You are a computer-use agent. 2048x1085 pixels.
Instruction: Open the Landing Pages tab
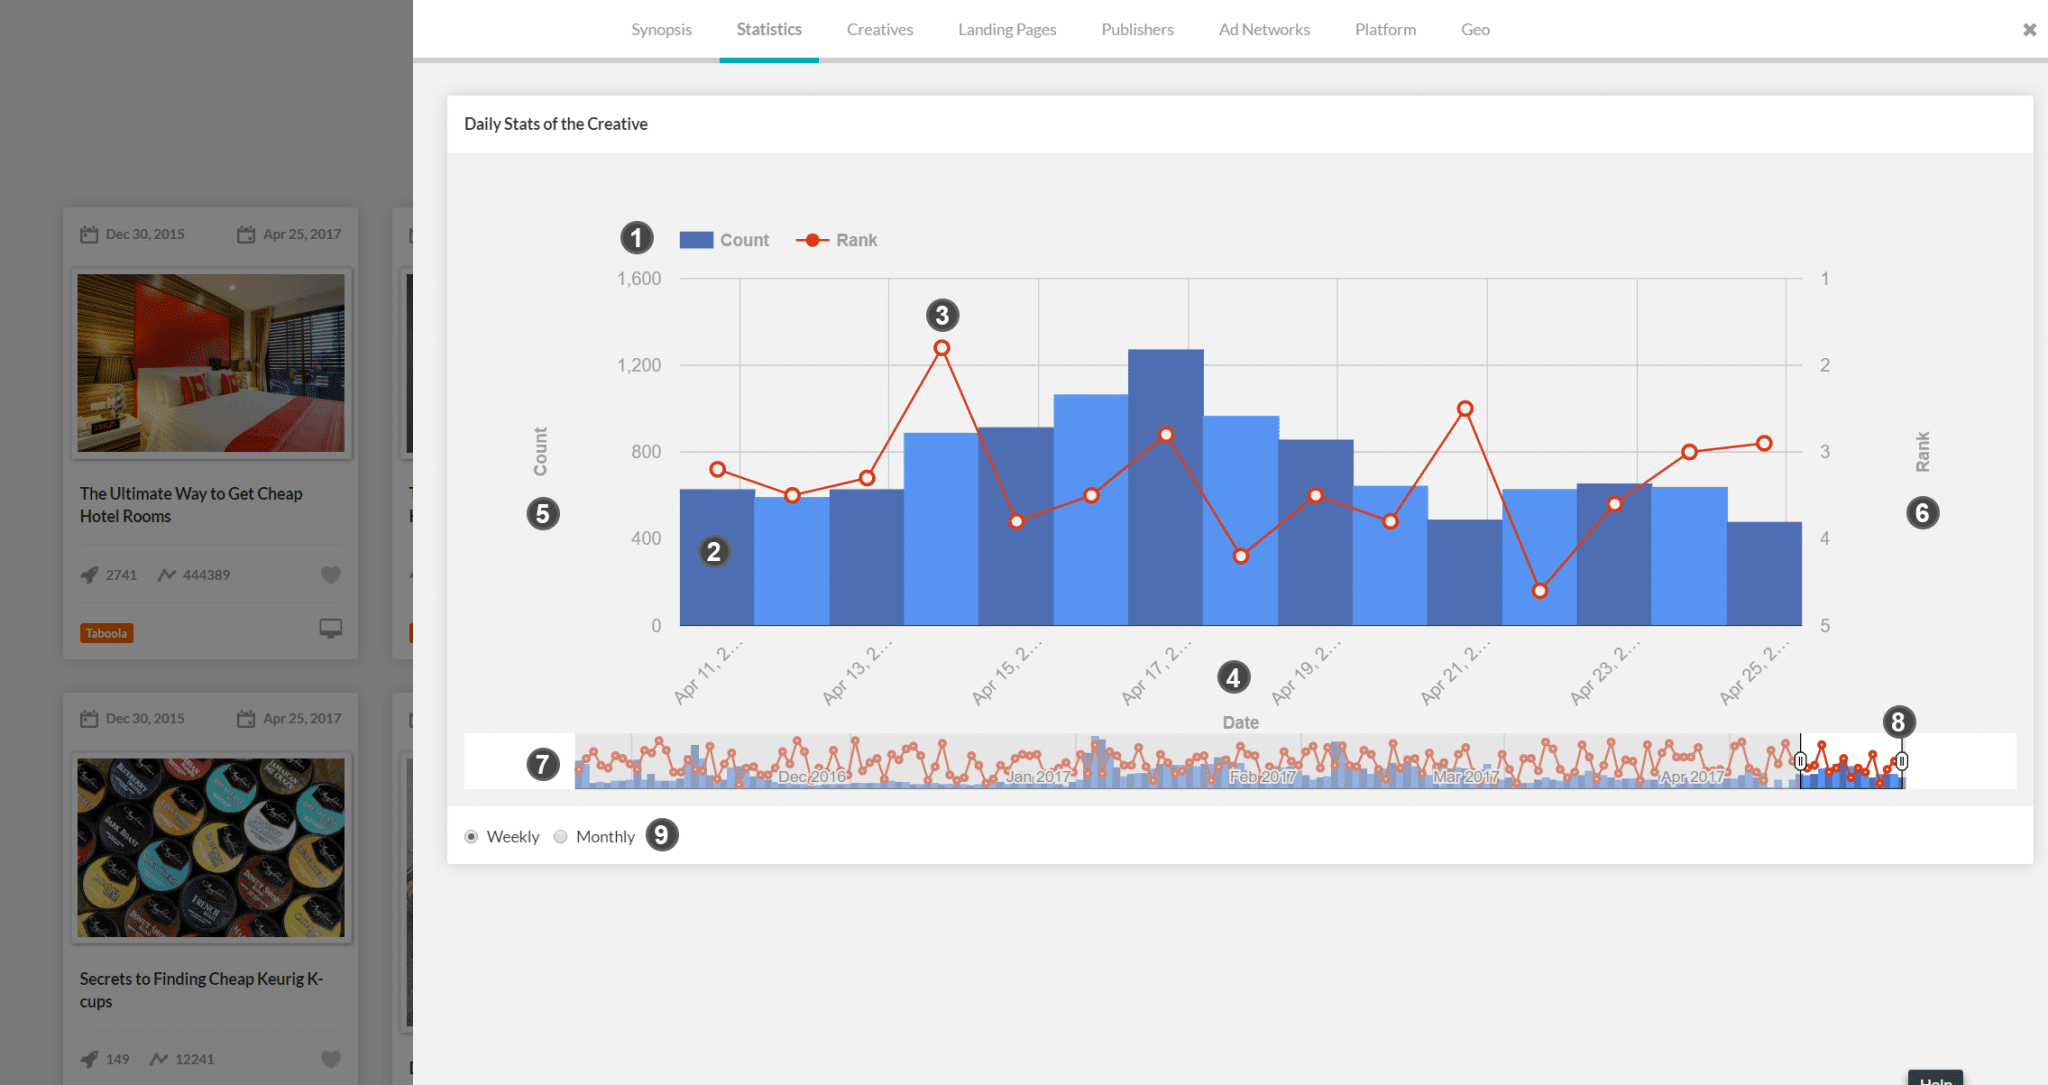click(x=1006, y=30)
